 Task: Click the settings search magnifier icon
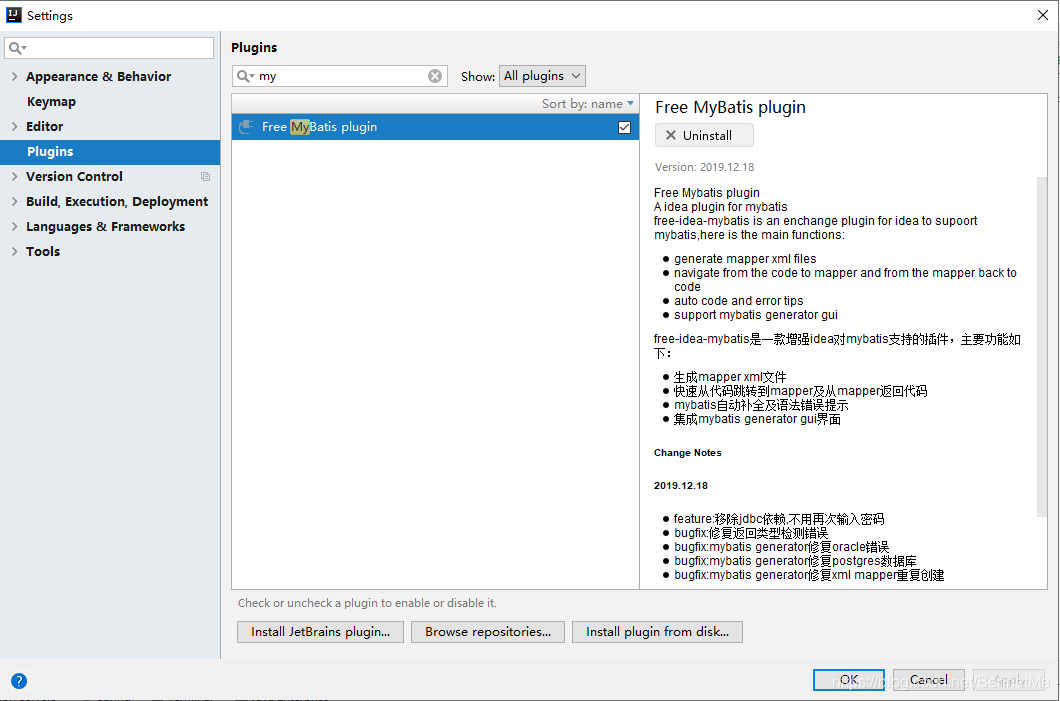pos(17,48)
